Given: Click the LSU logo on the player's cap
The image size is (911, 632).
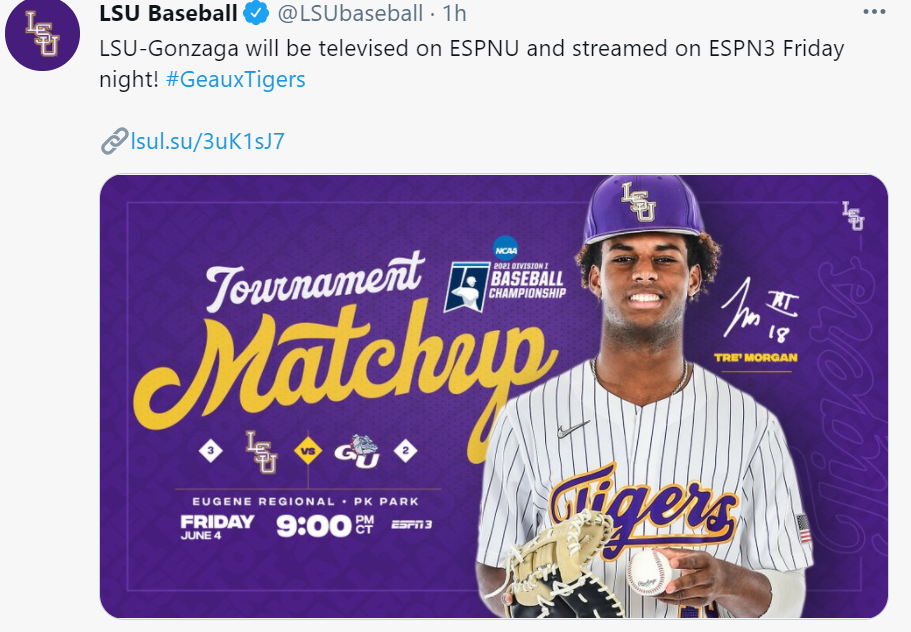Looking at the screenshot, I should [637, 203].
